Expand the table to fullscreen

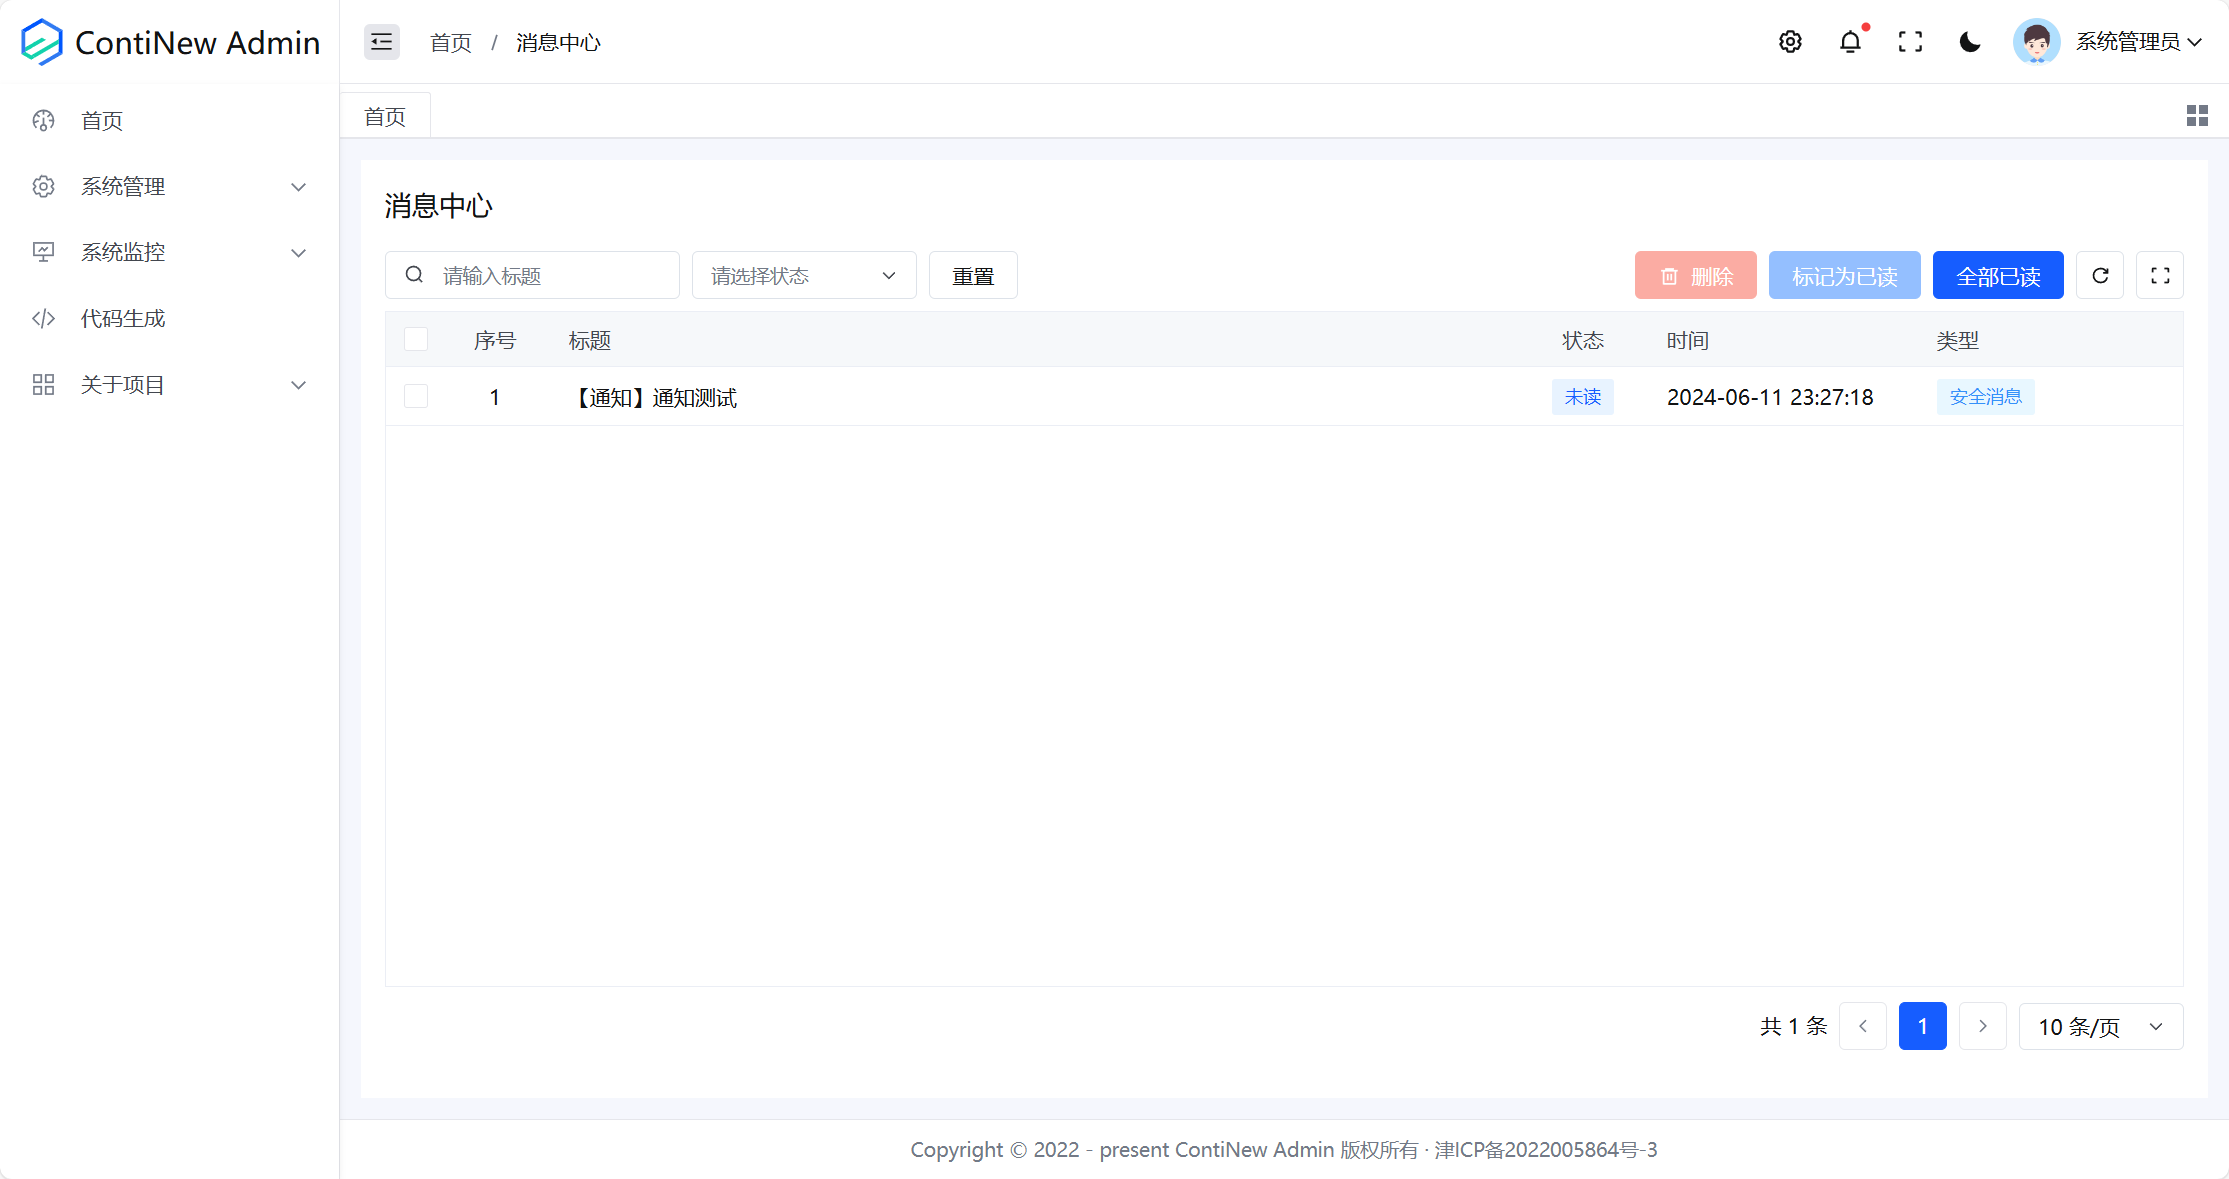[x=2160, y=276]
